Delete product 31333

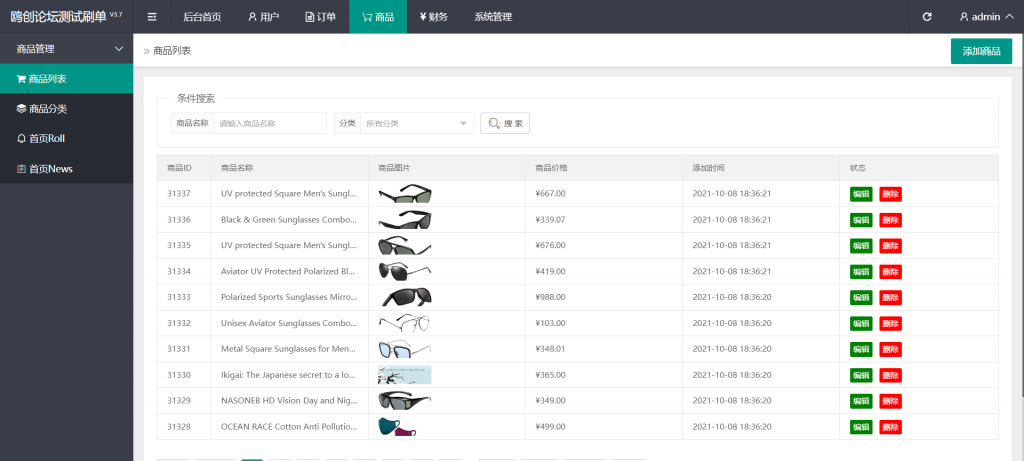point(890,298)
